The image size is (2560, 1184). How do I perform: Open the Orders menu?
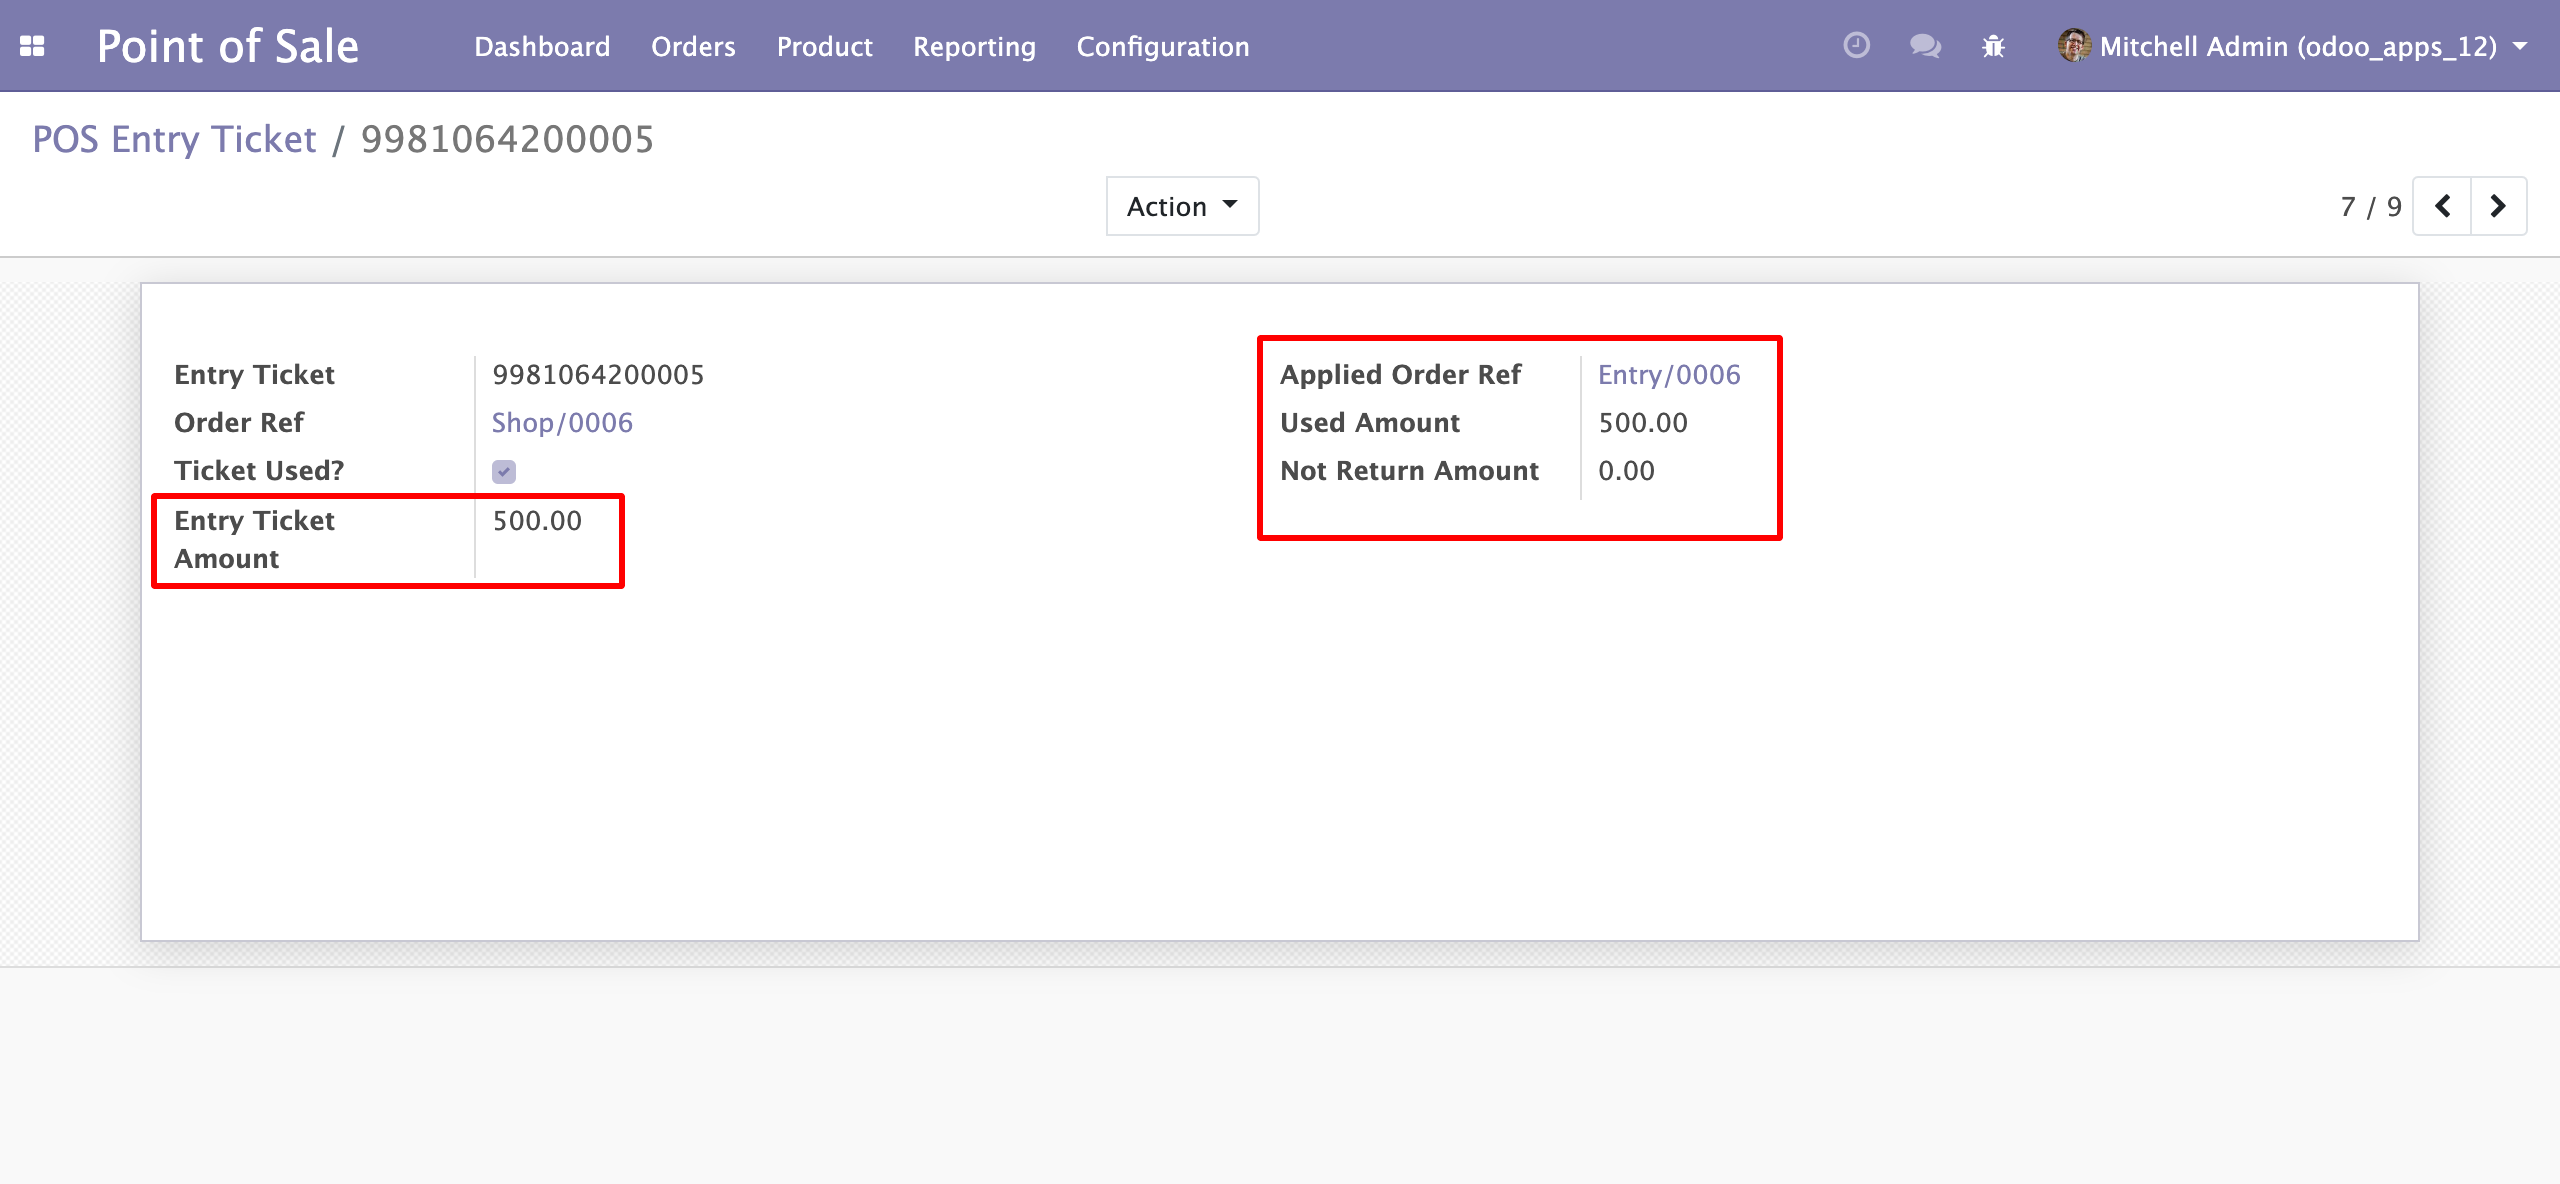tap(693, 46)
